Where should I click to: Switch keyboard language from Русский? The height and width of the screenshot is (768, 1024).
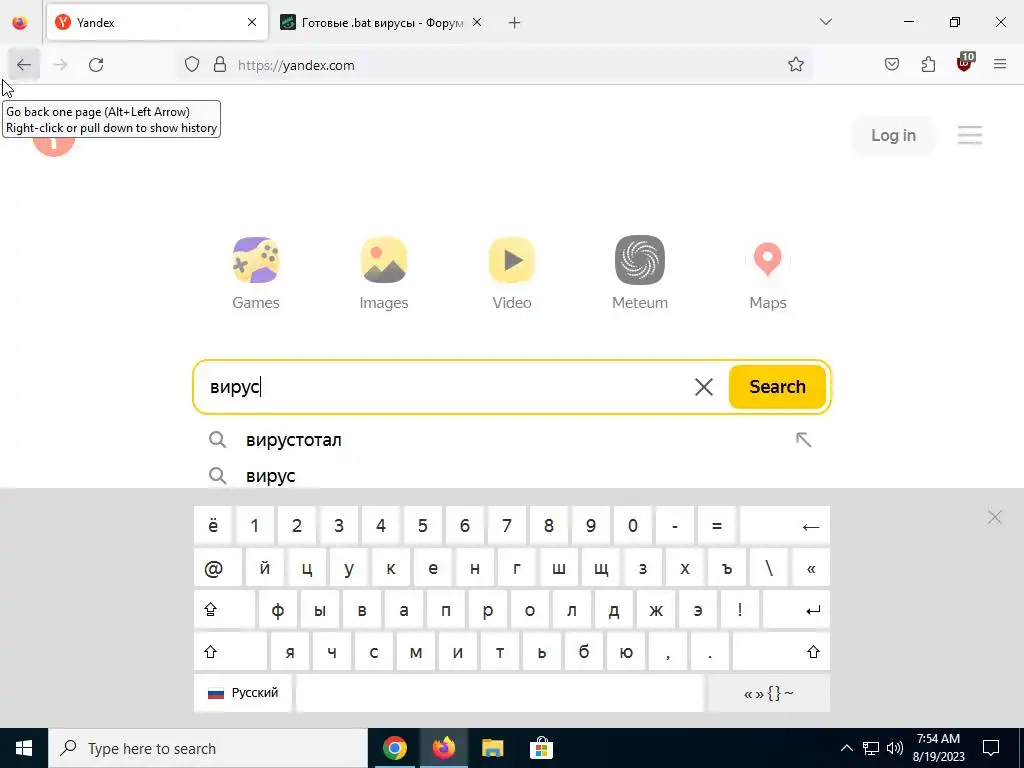pyautogui.click(x=243, y=693)
